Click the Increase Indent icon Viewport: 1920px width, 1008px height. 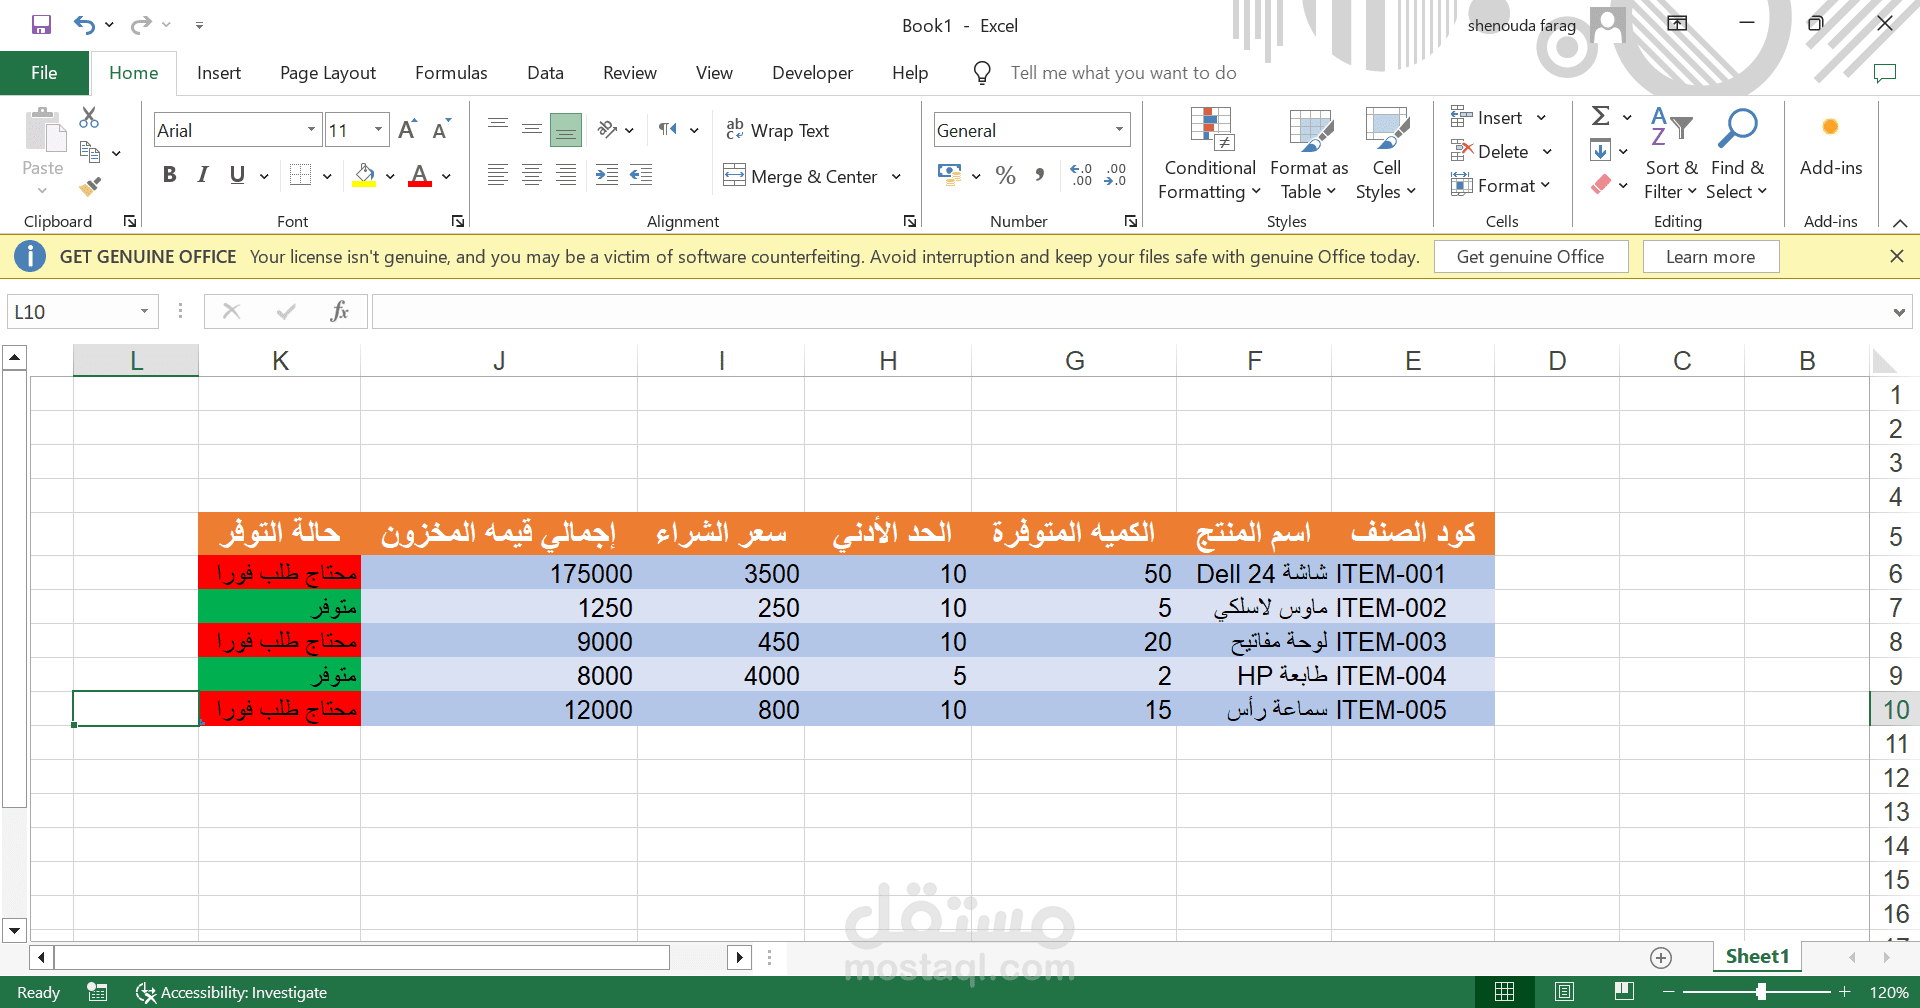pyautogui.click(x=607, y=176)
